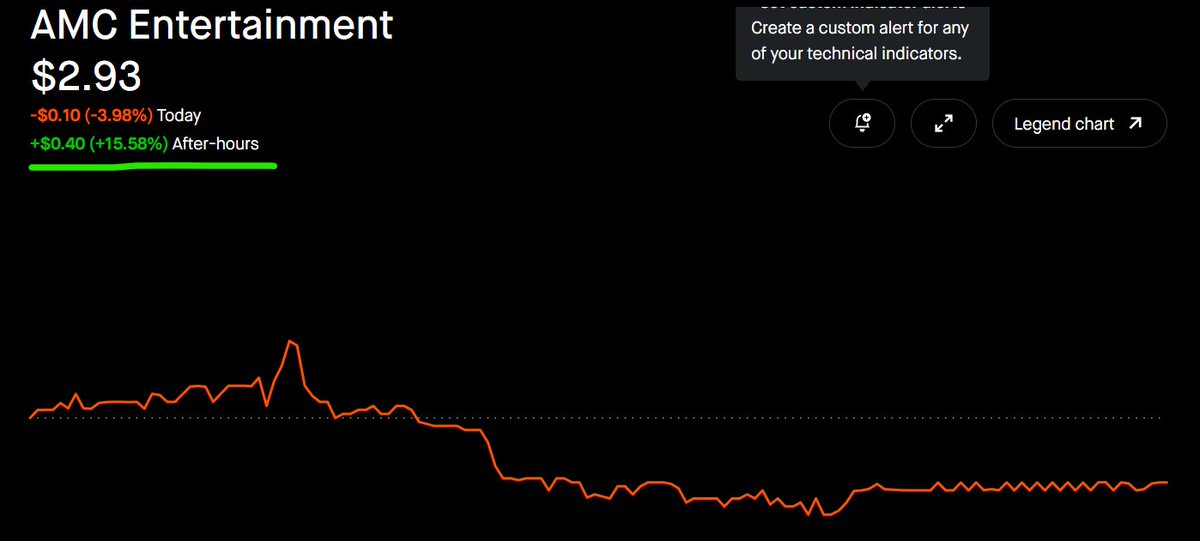Expand chart to fullscreen with arrows icon

(943, 123)
